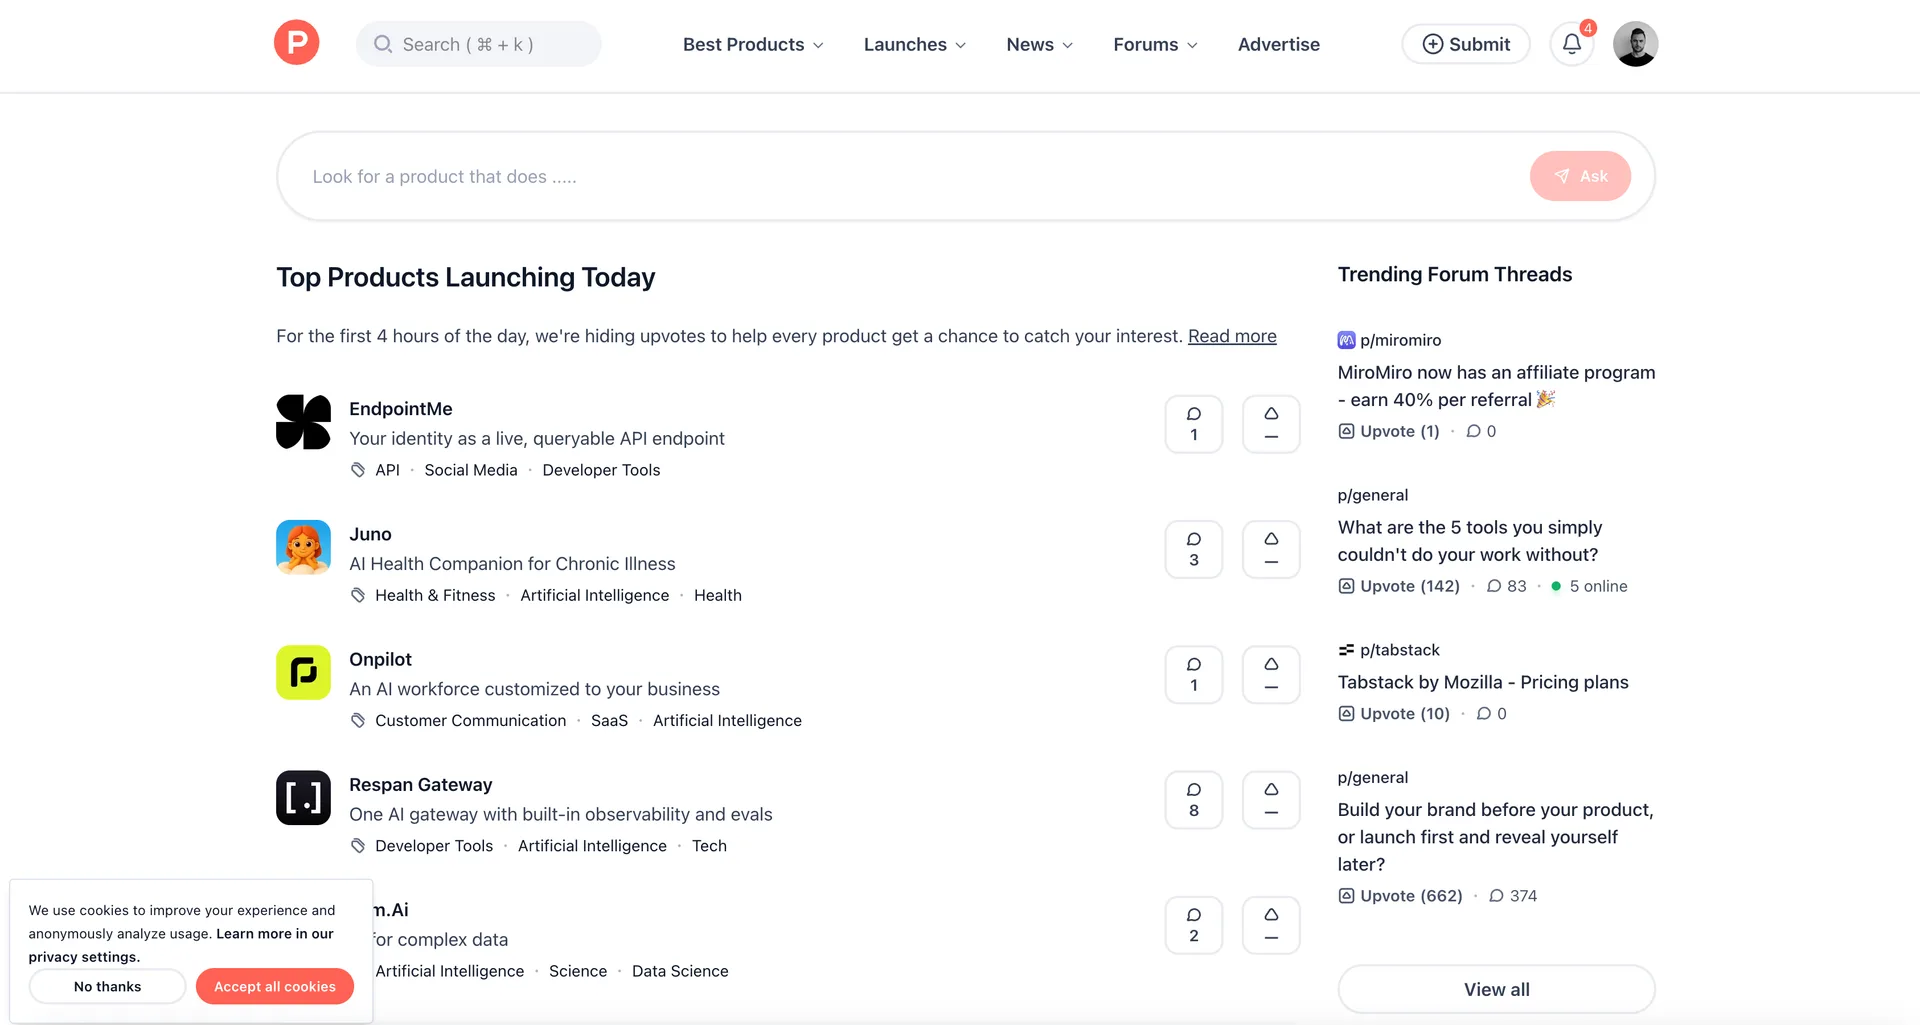Viewport: 1920px width, 1025px height.
Task: Click the Customer Communication tag
Action: tap(470, 720)
